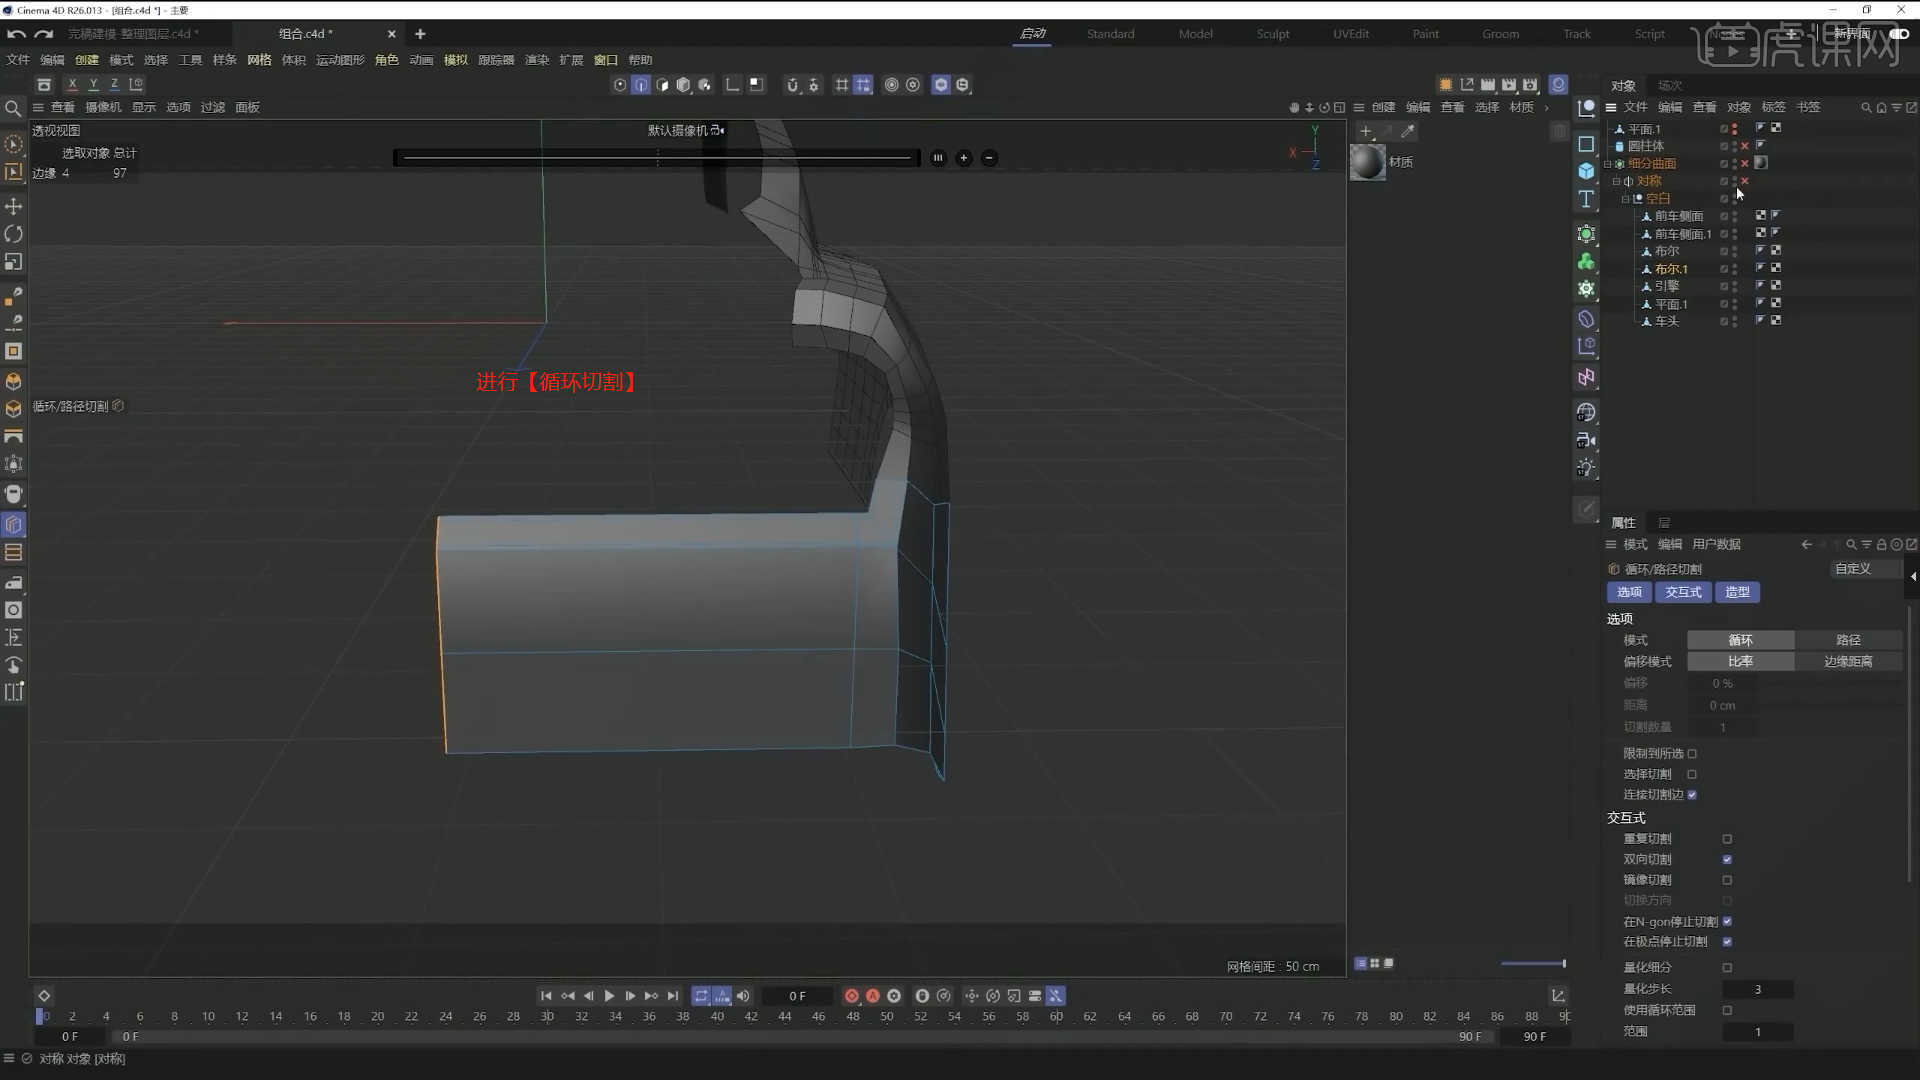This screenshot has width=1920, height=1080.
Task: Switch to the 场次 tab
Action: (1670, 85)
